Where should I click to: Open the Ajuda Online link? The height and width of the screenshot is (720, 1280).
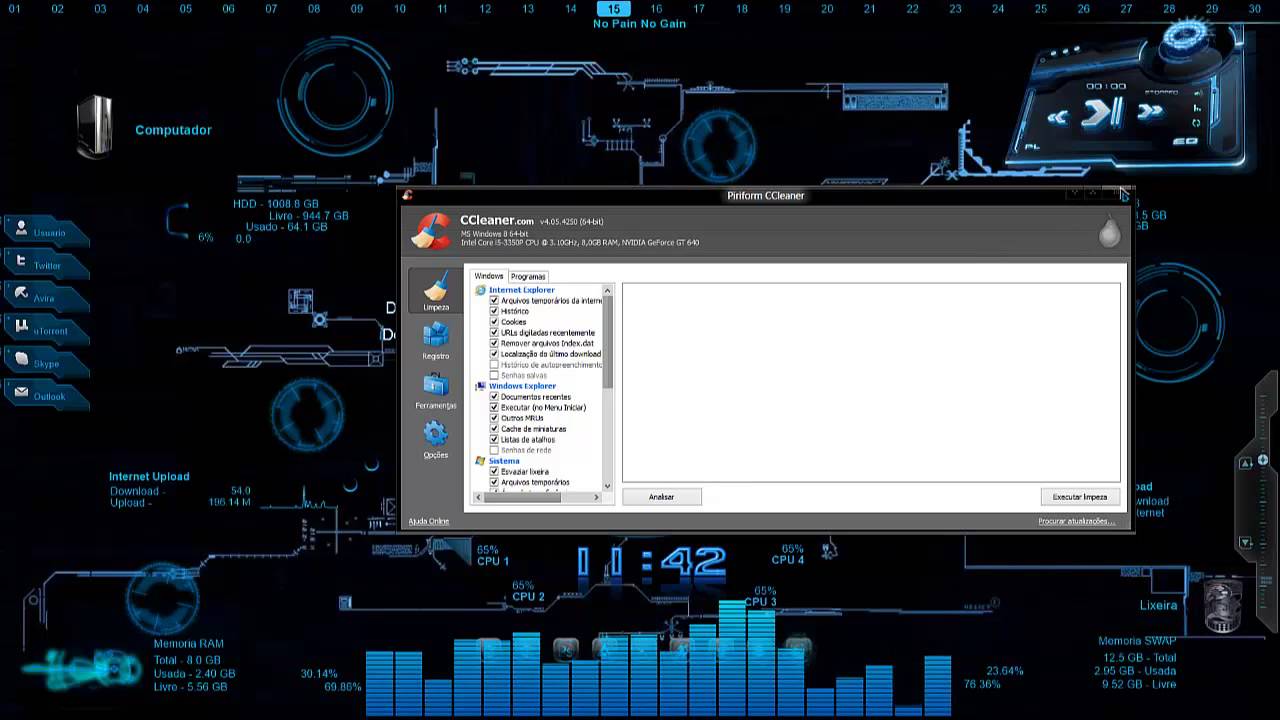pos(429,521)
